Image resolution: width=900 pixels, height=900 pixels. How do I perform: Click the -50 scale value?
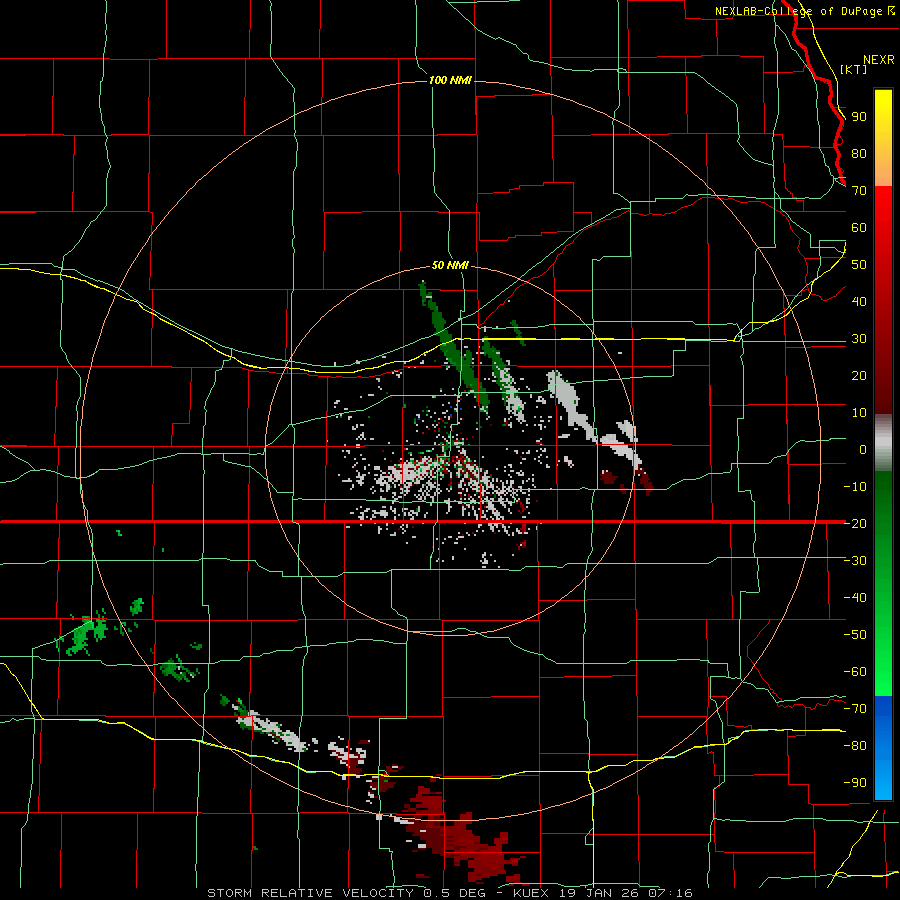(855, 635)
